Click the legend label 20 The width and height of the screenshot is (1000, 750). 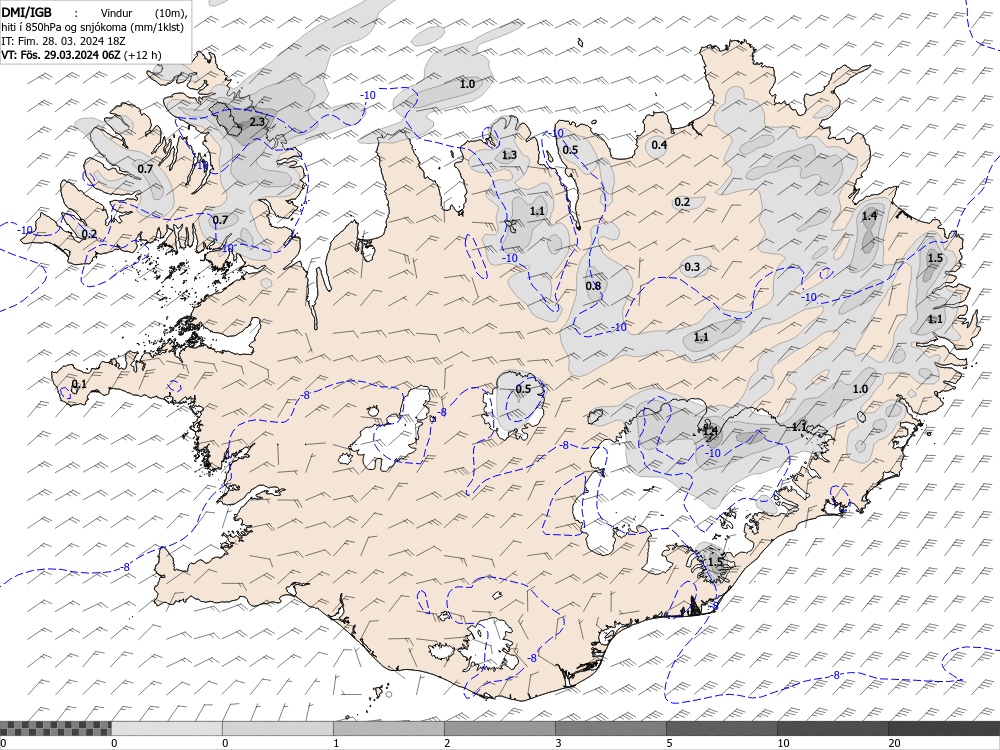click(894, 743)
